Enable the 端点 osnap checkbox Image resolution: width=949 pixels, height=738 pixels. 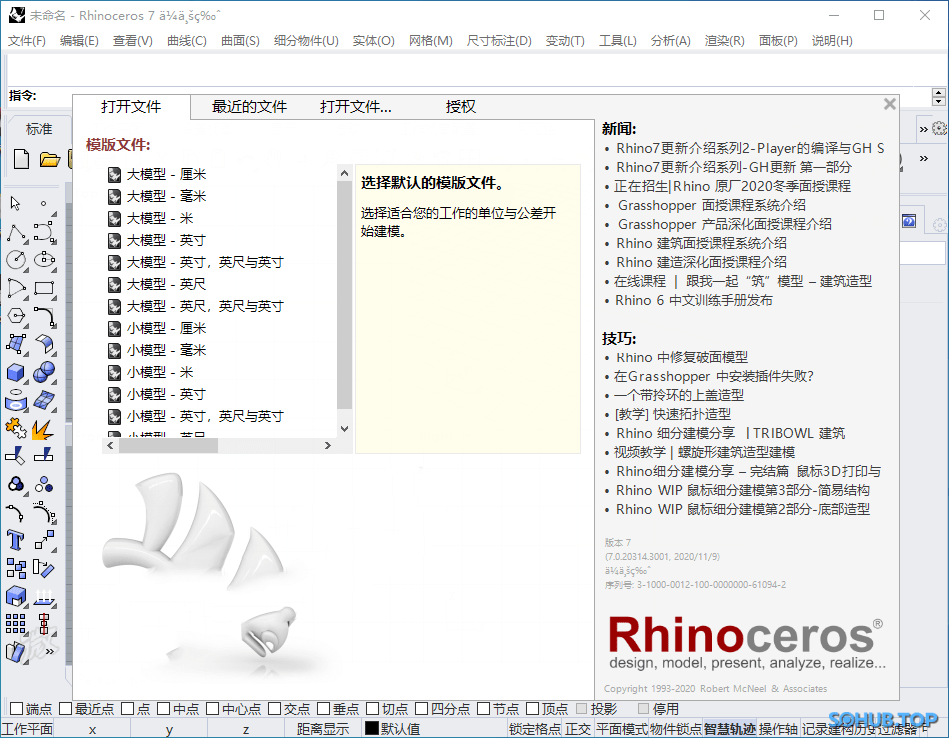tap(16, 708)
